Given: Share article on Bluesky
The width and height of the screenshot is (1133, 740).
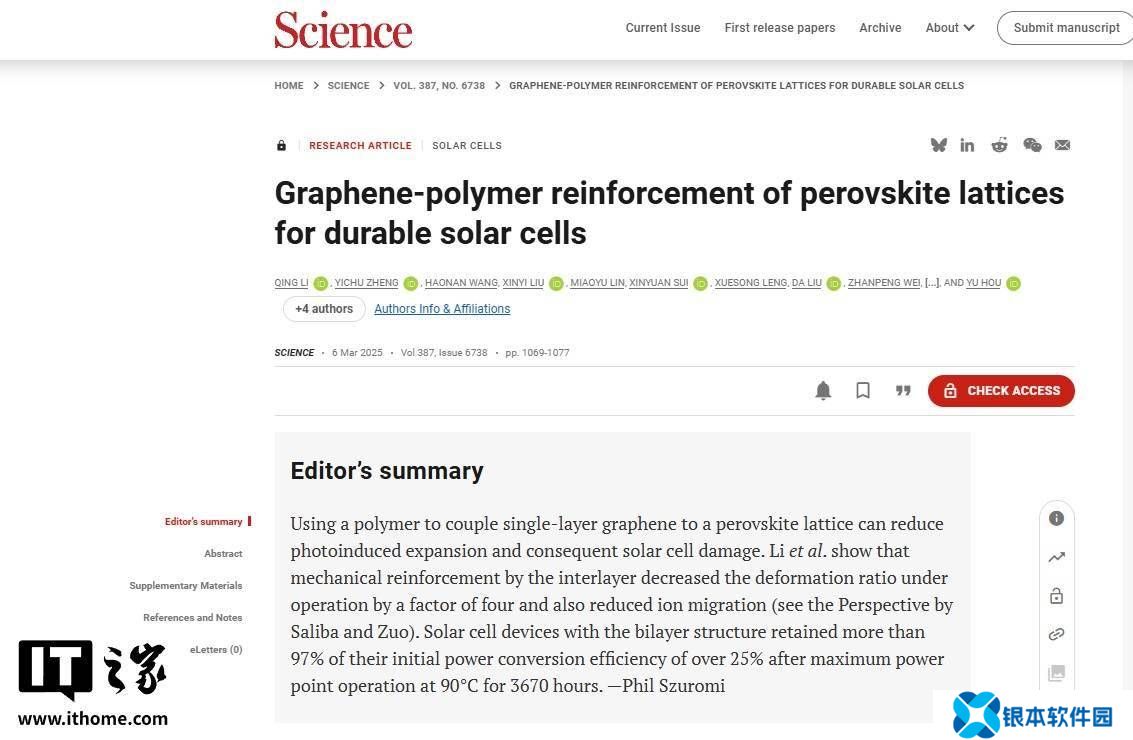Looking at the screenshot, I should [938, 145].
